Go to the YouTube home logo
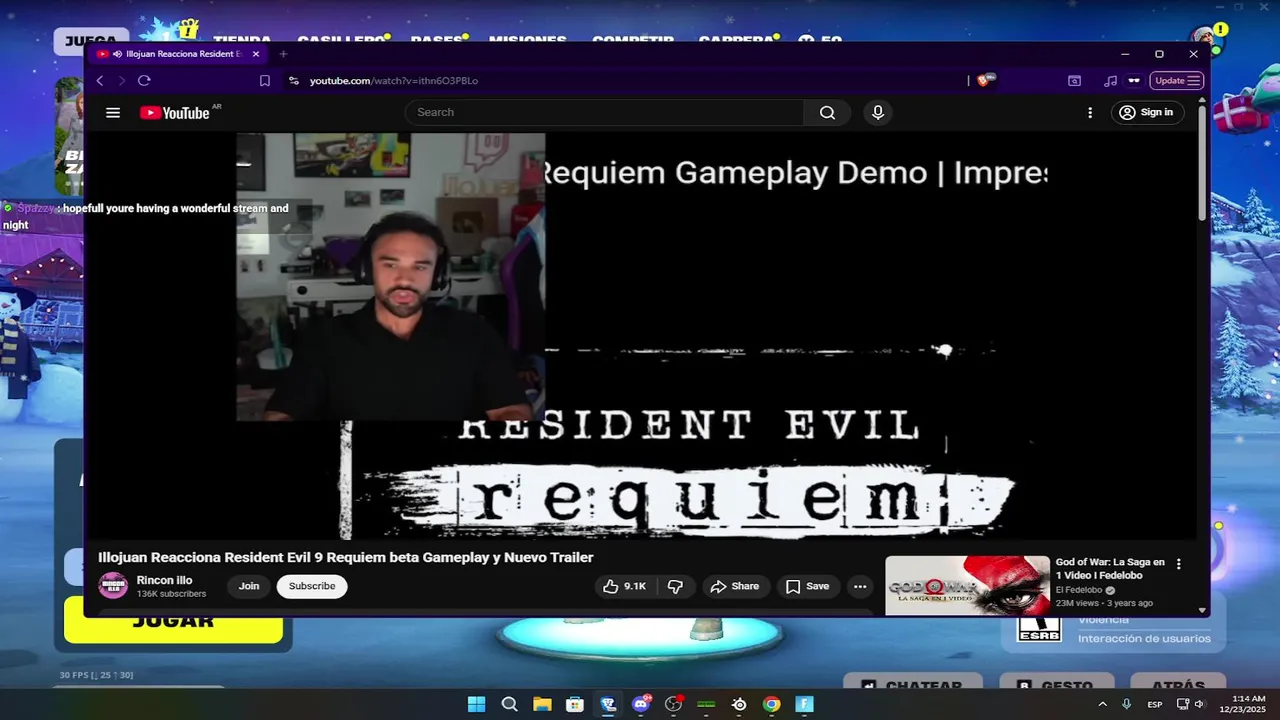 176,113
